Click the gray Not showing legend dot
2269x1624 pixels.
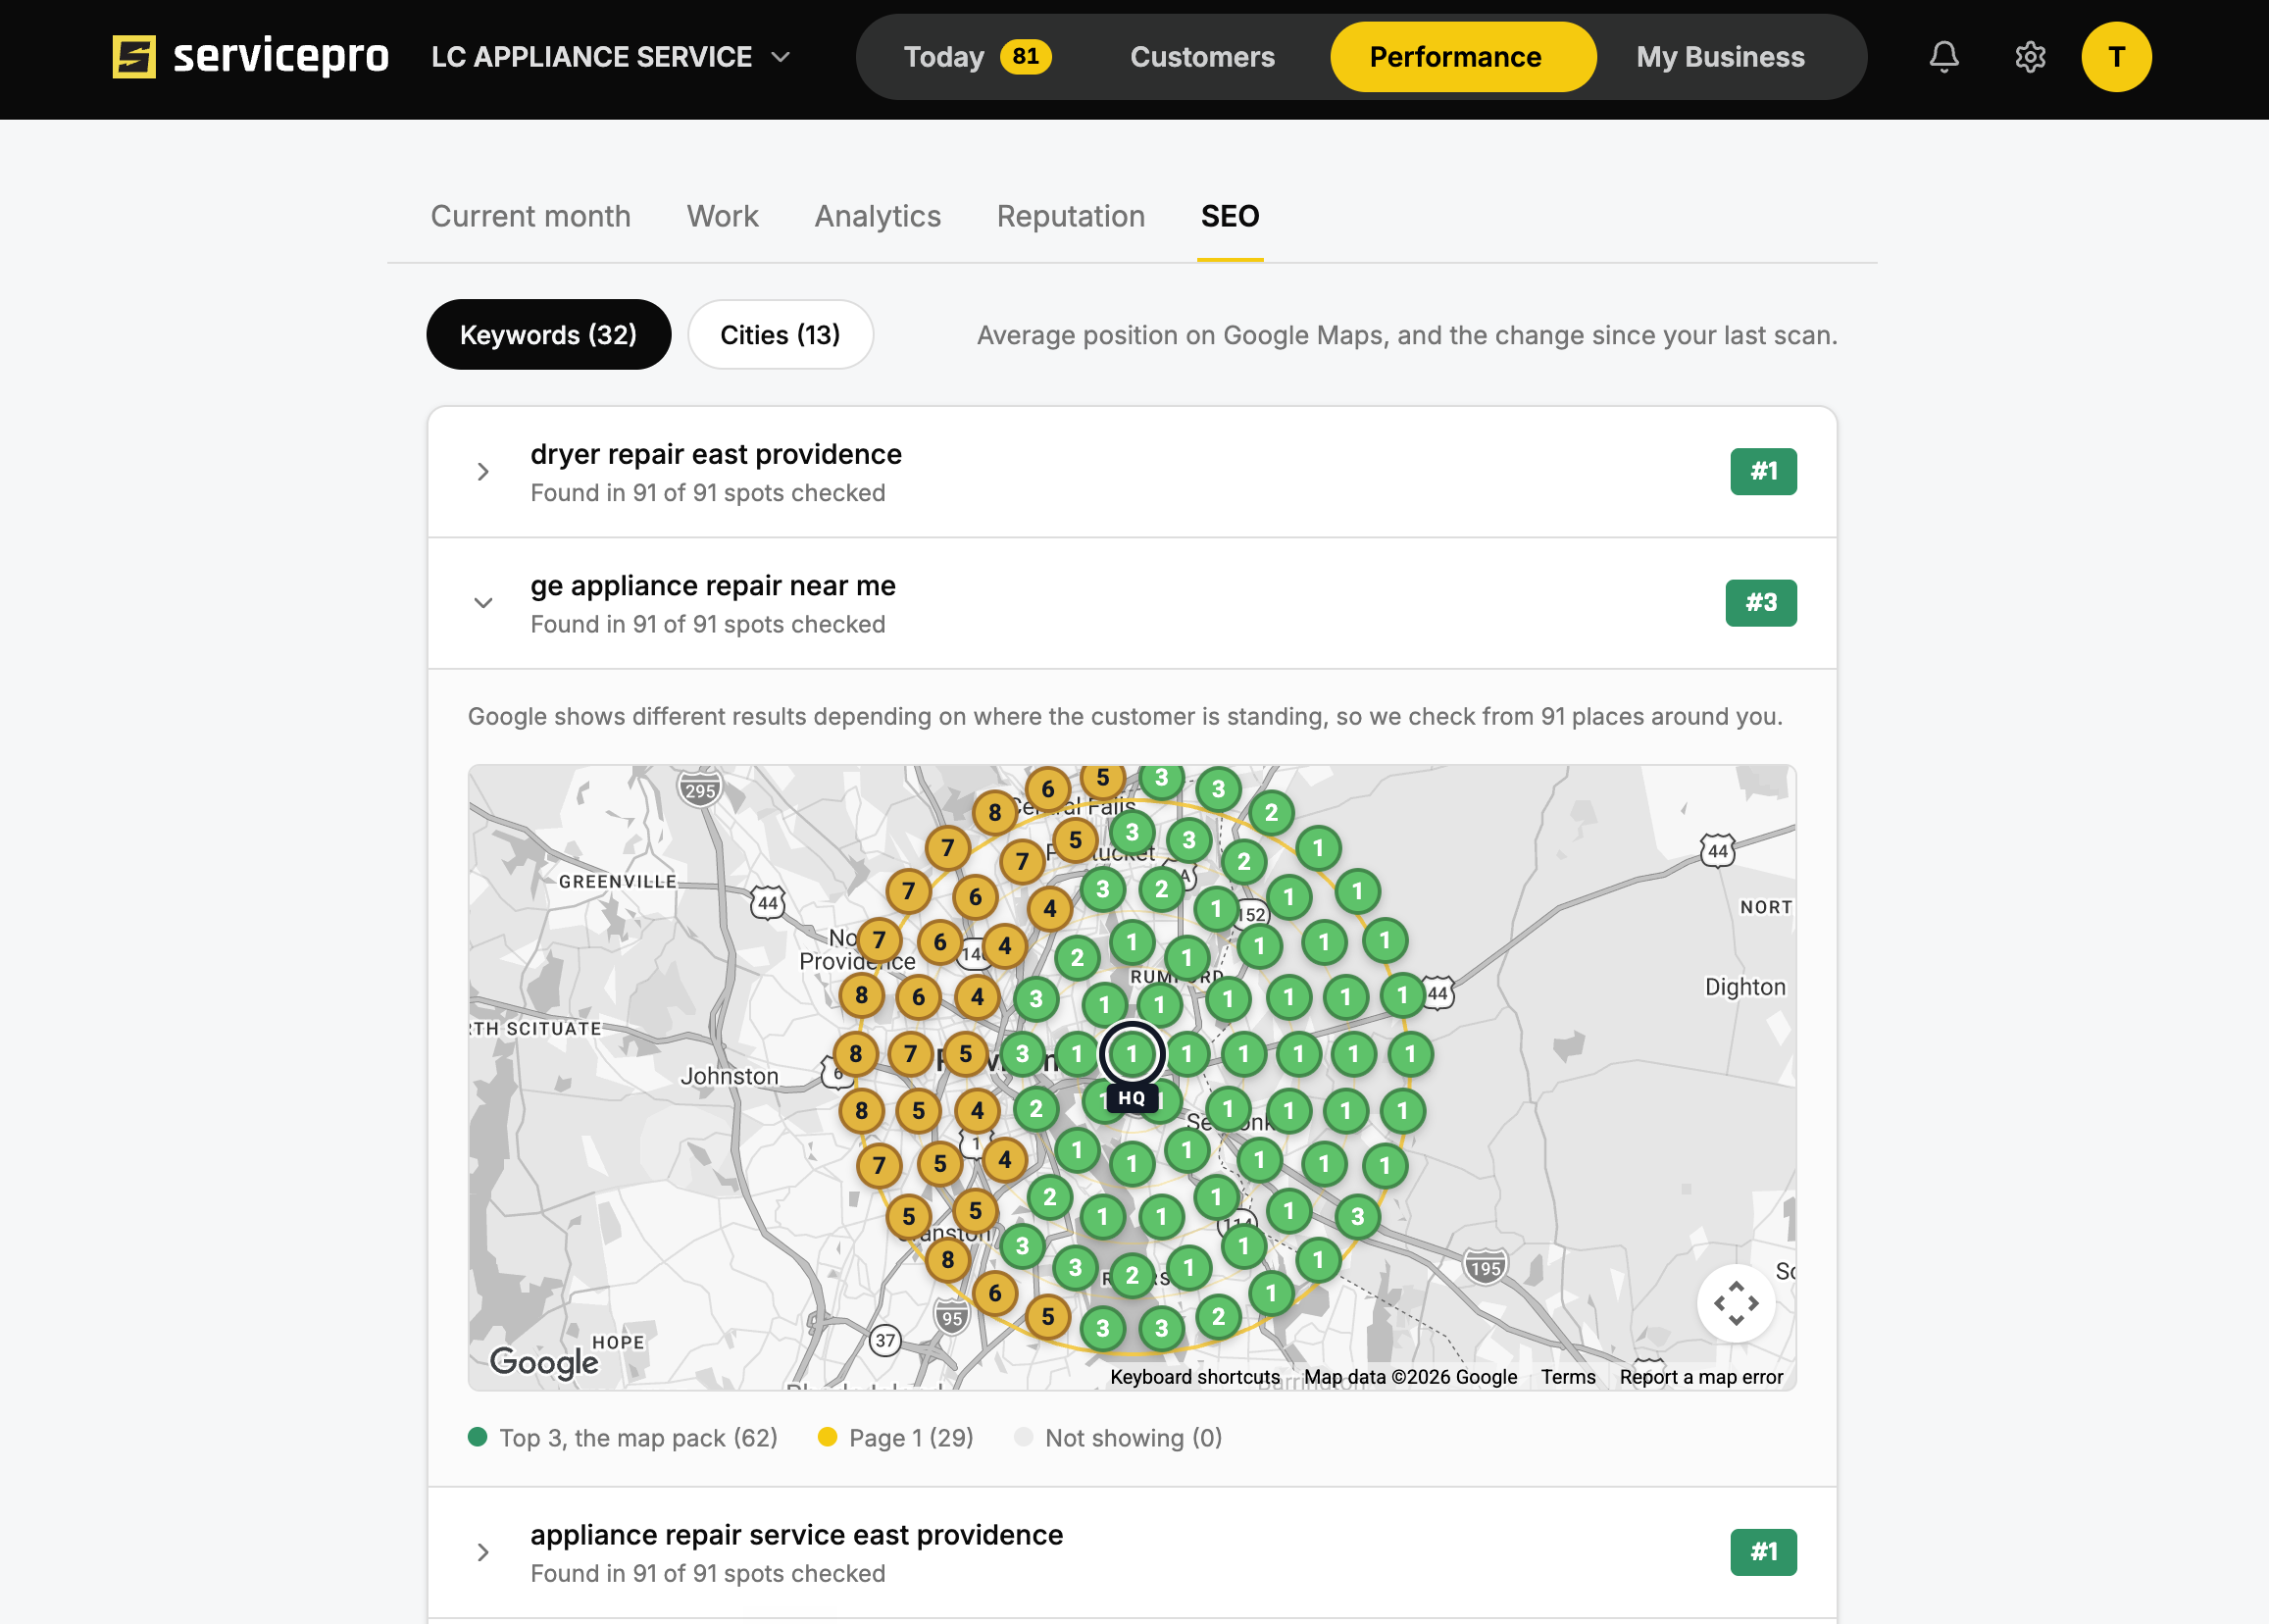[x=1023, y=1437]
